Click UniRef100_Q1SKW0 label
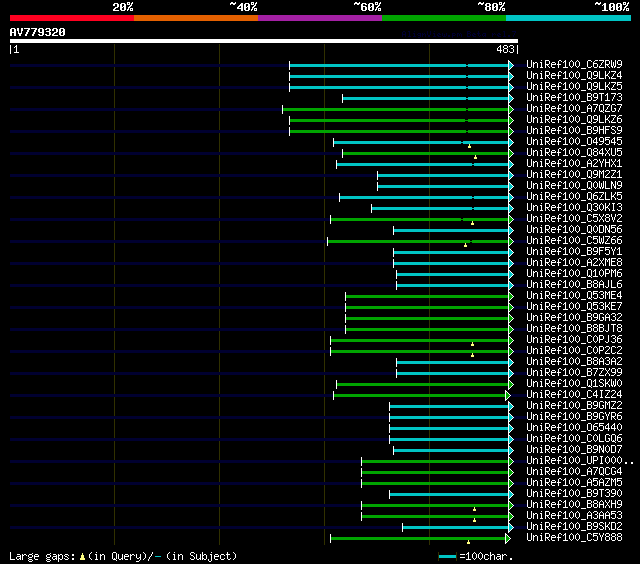Image resolution: width=640 pixels, height=564 pixels. coord(574,384)
